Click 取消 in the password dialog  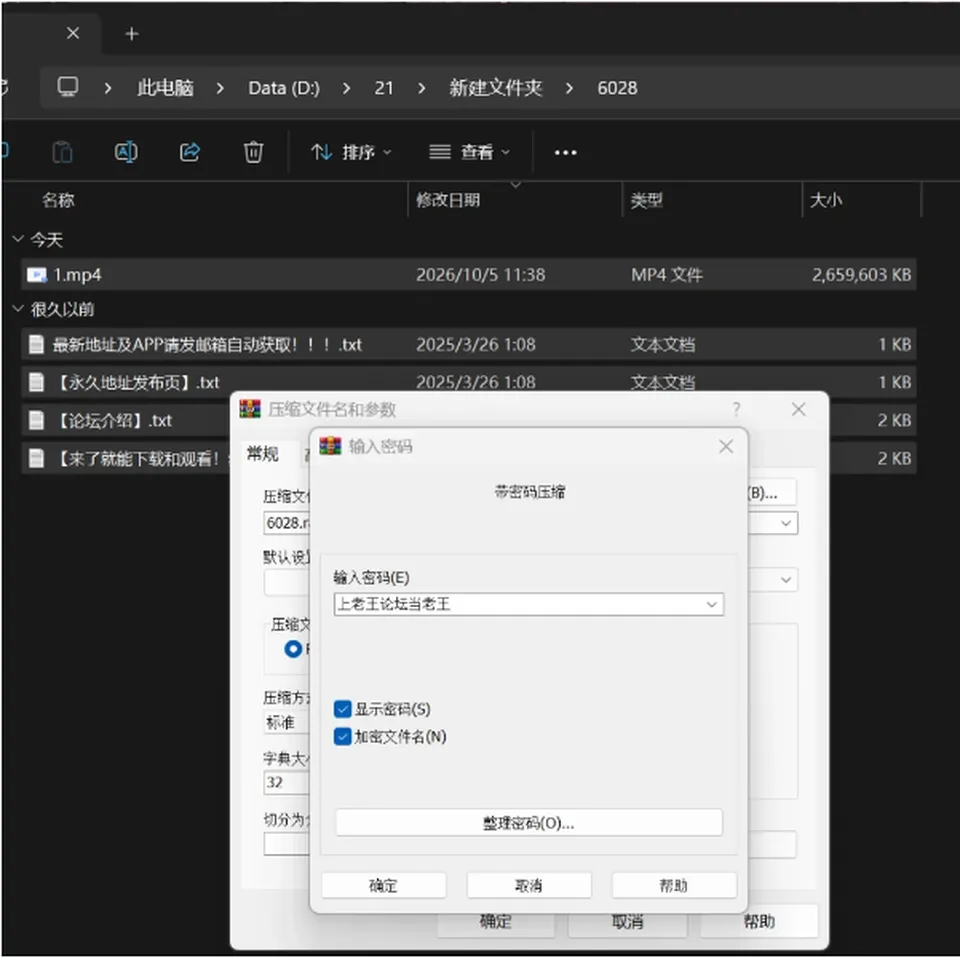tap(529, 885)
